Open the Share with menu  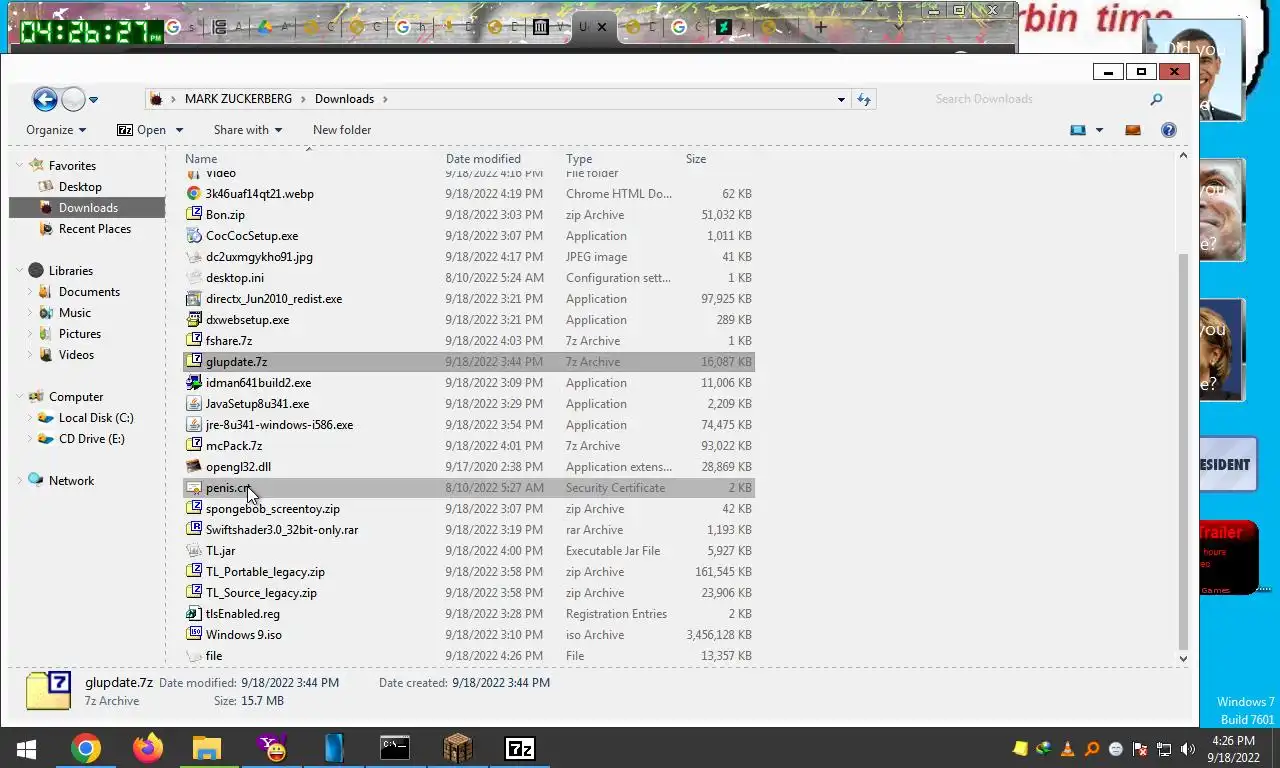tap(247, 130)
